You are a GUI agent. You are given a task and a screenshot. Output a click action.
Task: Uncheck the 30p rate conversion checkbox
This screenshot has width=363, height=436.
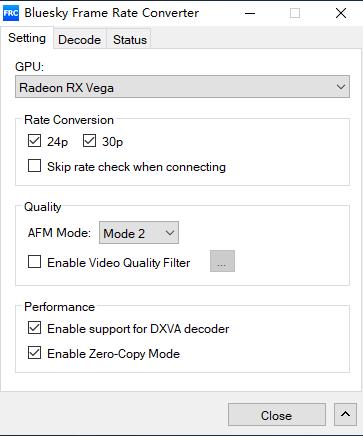coord(89,141)
